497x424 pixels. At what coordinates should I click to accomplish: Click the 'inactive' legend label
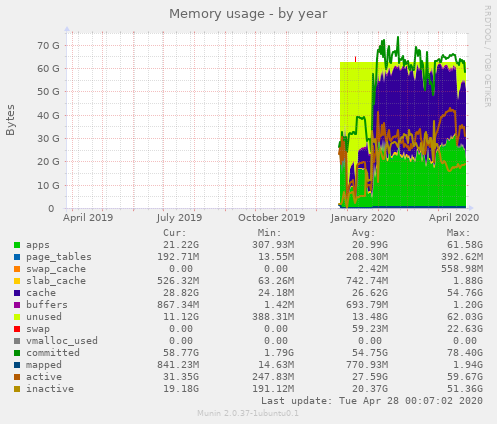(x=50, y=389)
